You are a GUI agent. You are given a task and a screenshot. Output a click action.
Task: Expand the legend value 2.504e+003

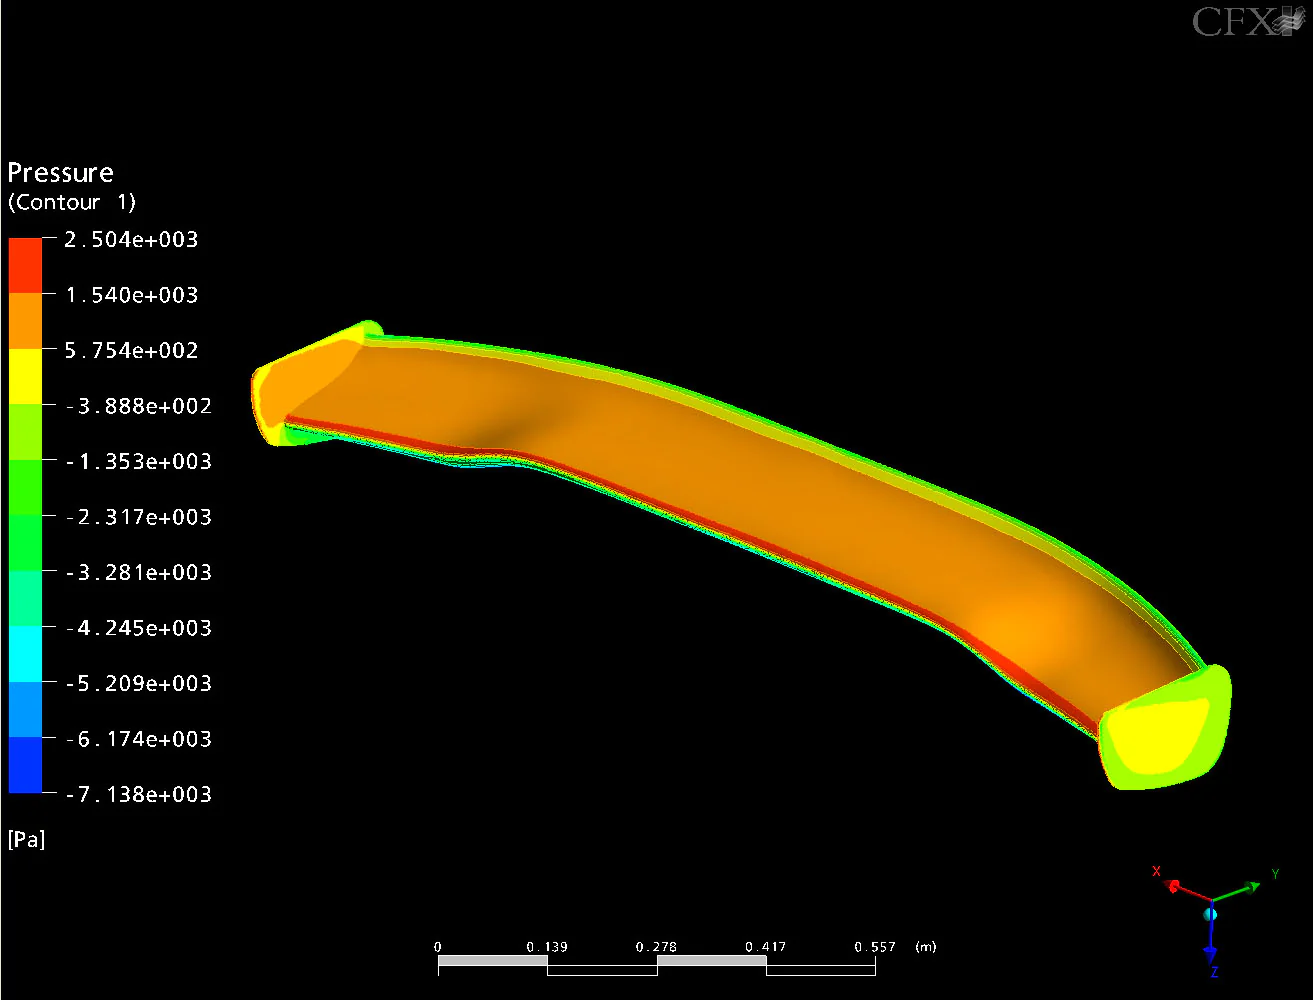pyautogui.click(x=131, y=239)
